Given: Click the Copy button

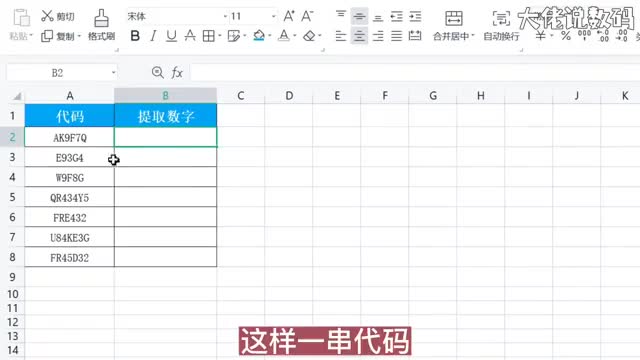Looking at the screenshot, I should [x=58, y=36].
